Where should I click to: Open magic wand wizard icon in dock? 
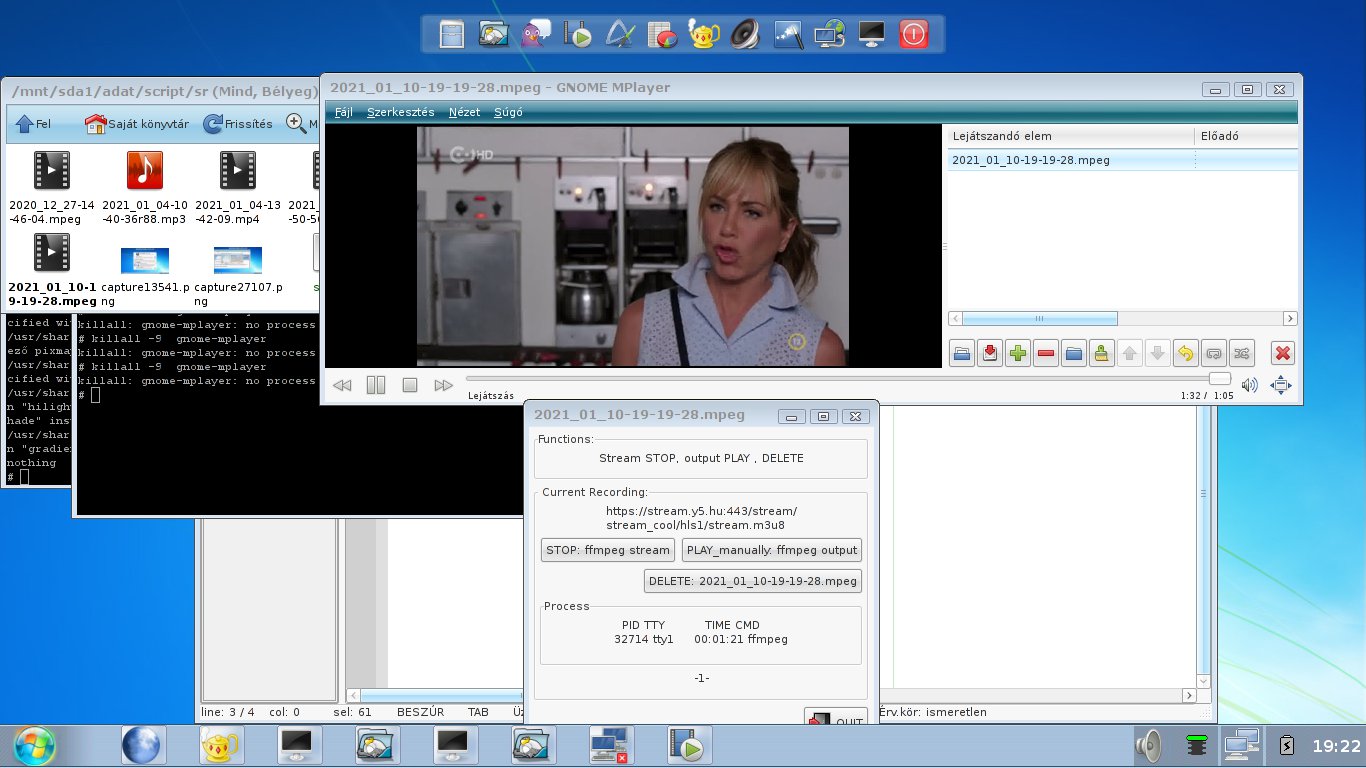tap(788, 35)
